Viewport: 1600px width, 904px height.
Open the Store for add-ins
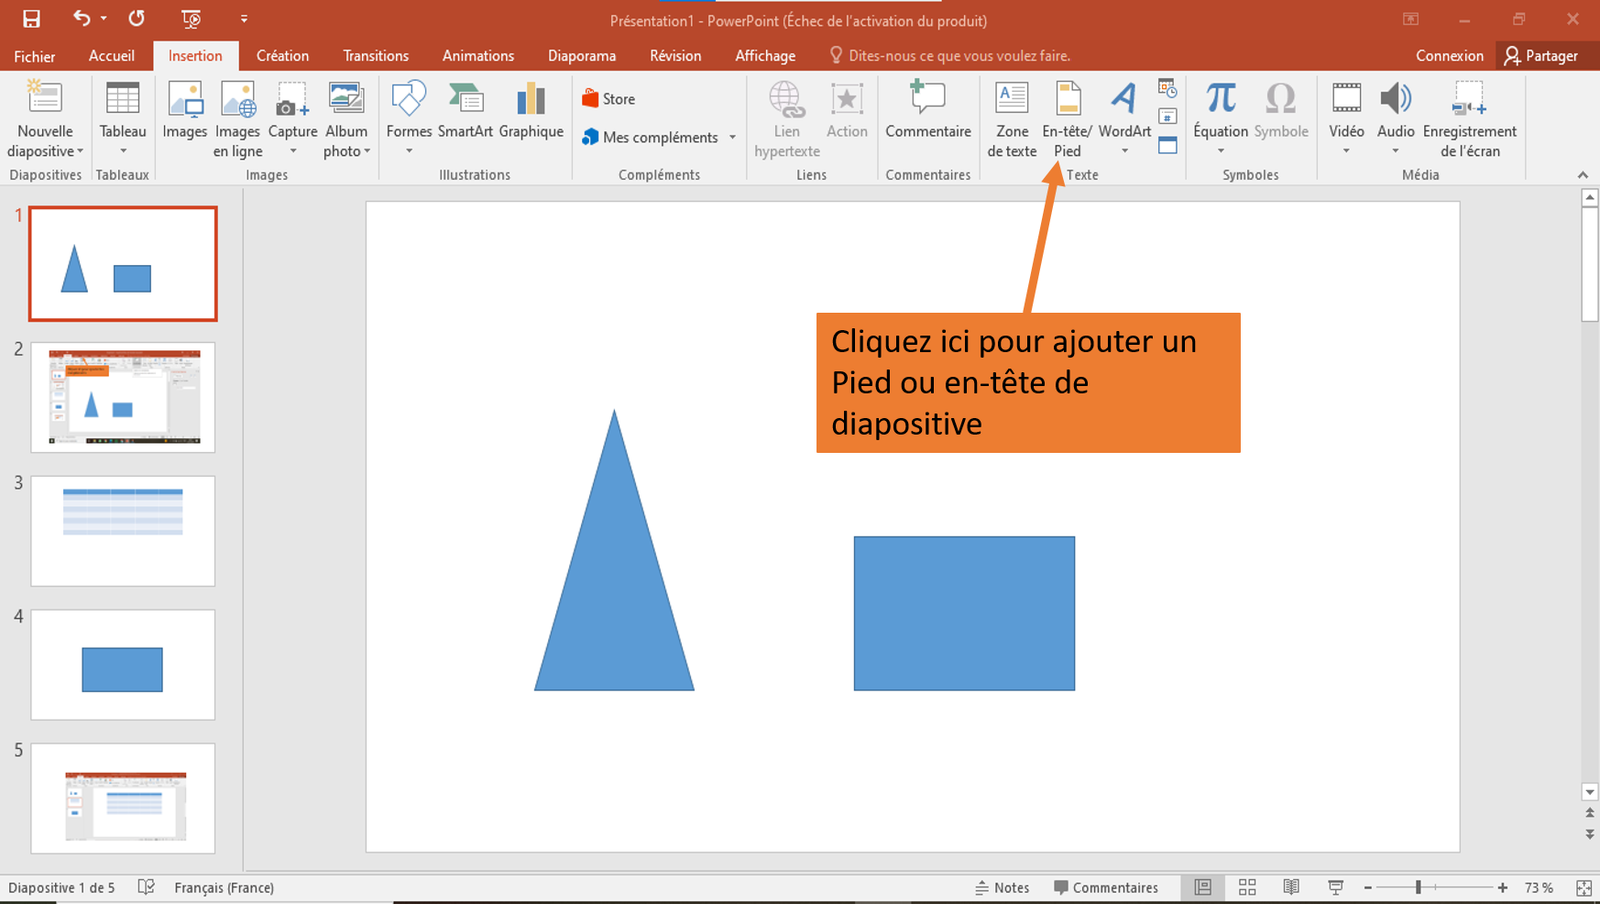point(609,98)
